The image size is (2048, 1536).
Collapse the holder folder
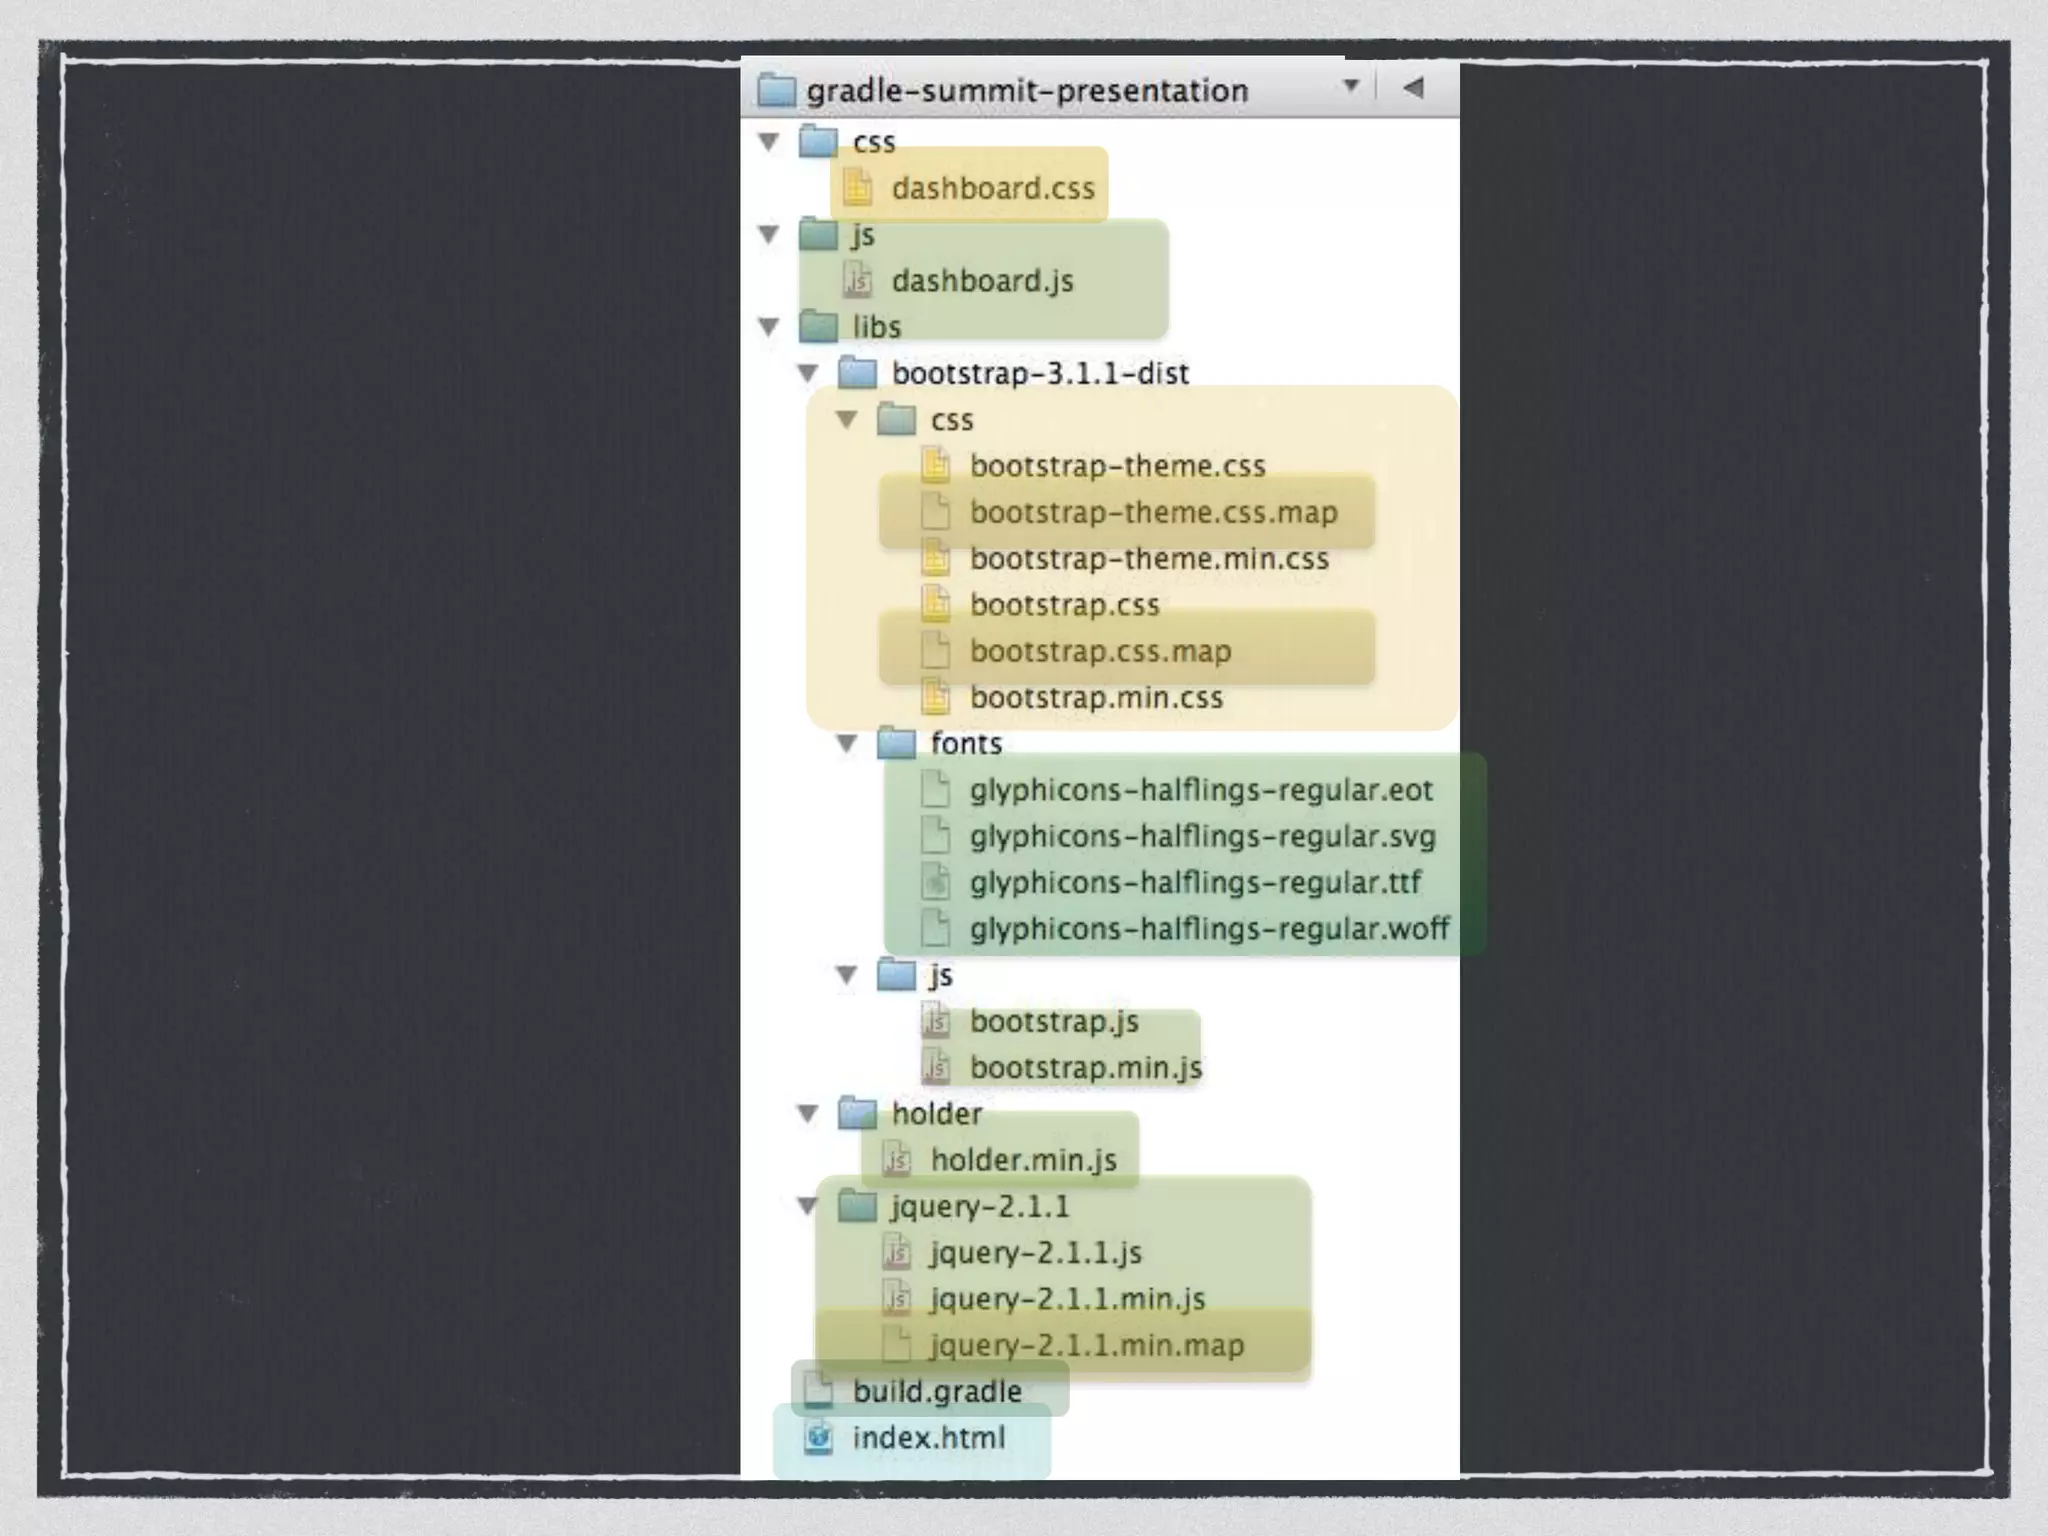coord(808,1113)
